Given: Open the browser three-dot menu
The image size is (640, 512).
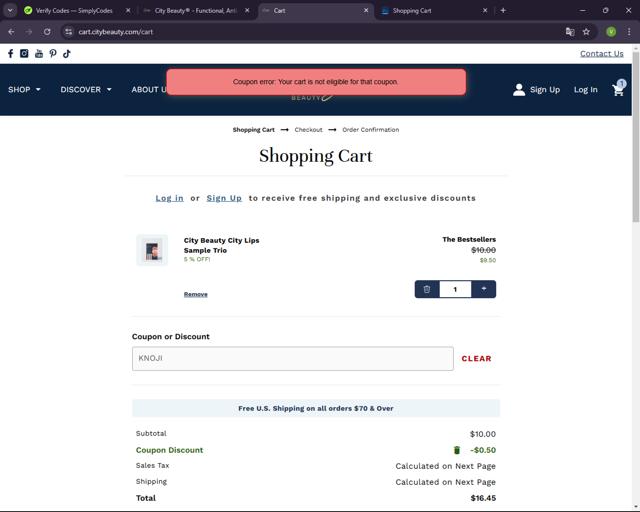Looking at the screenshot, I should 629,32.
